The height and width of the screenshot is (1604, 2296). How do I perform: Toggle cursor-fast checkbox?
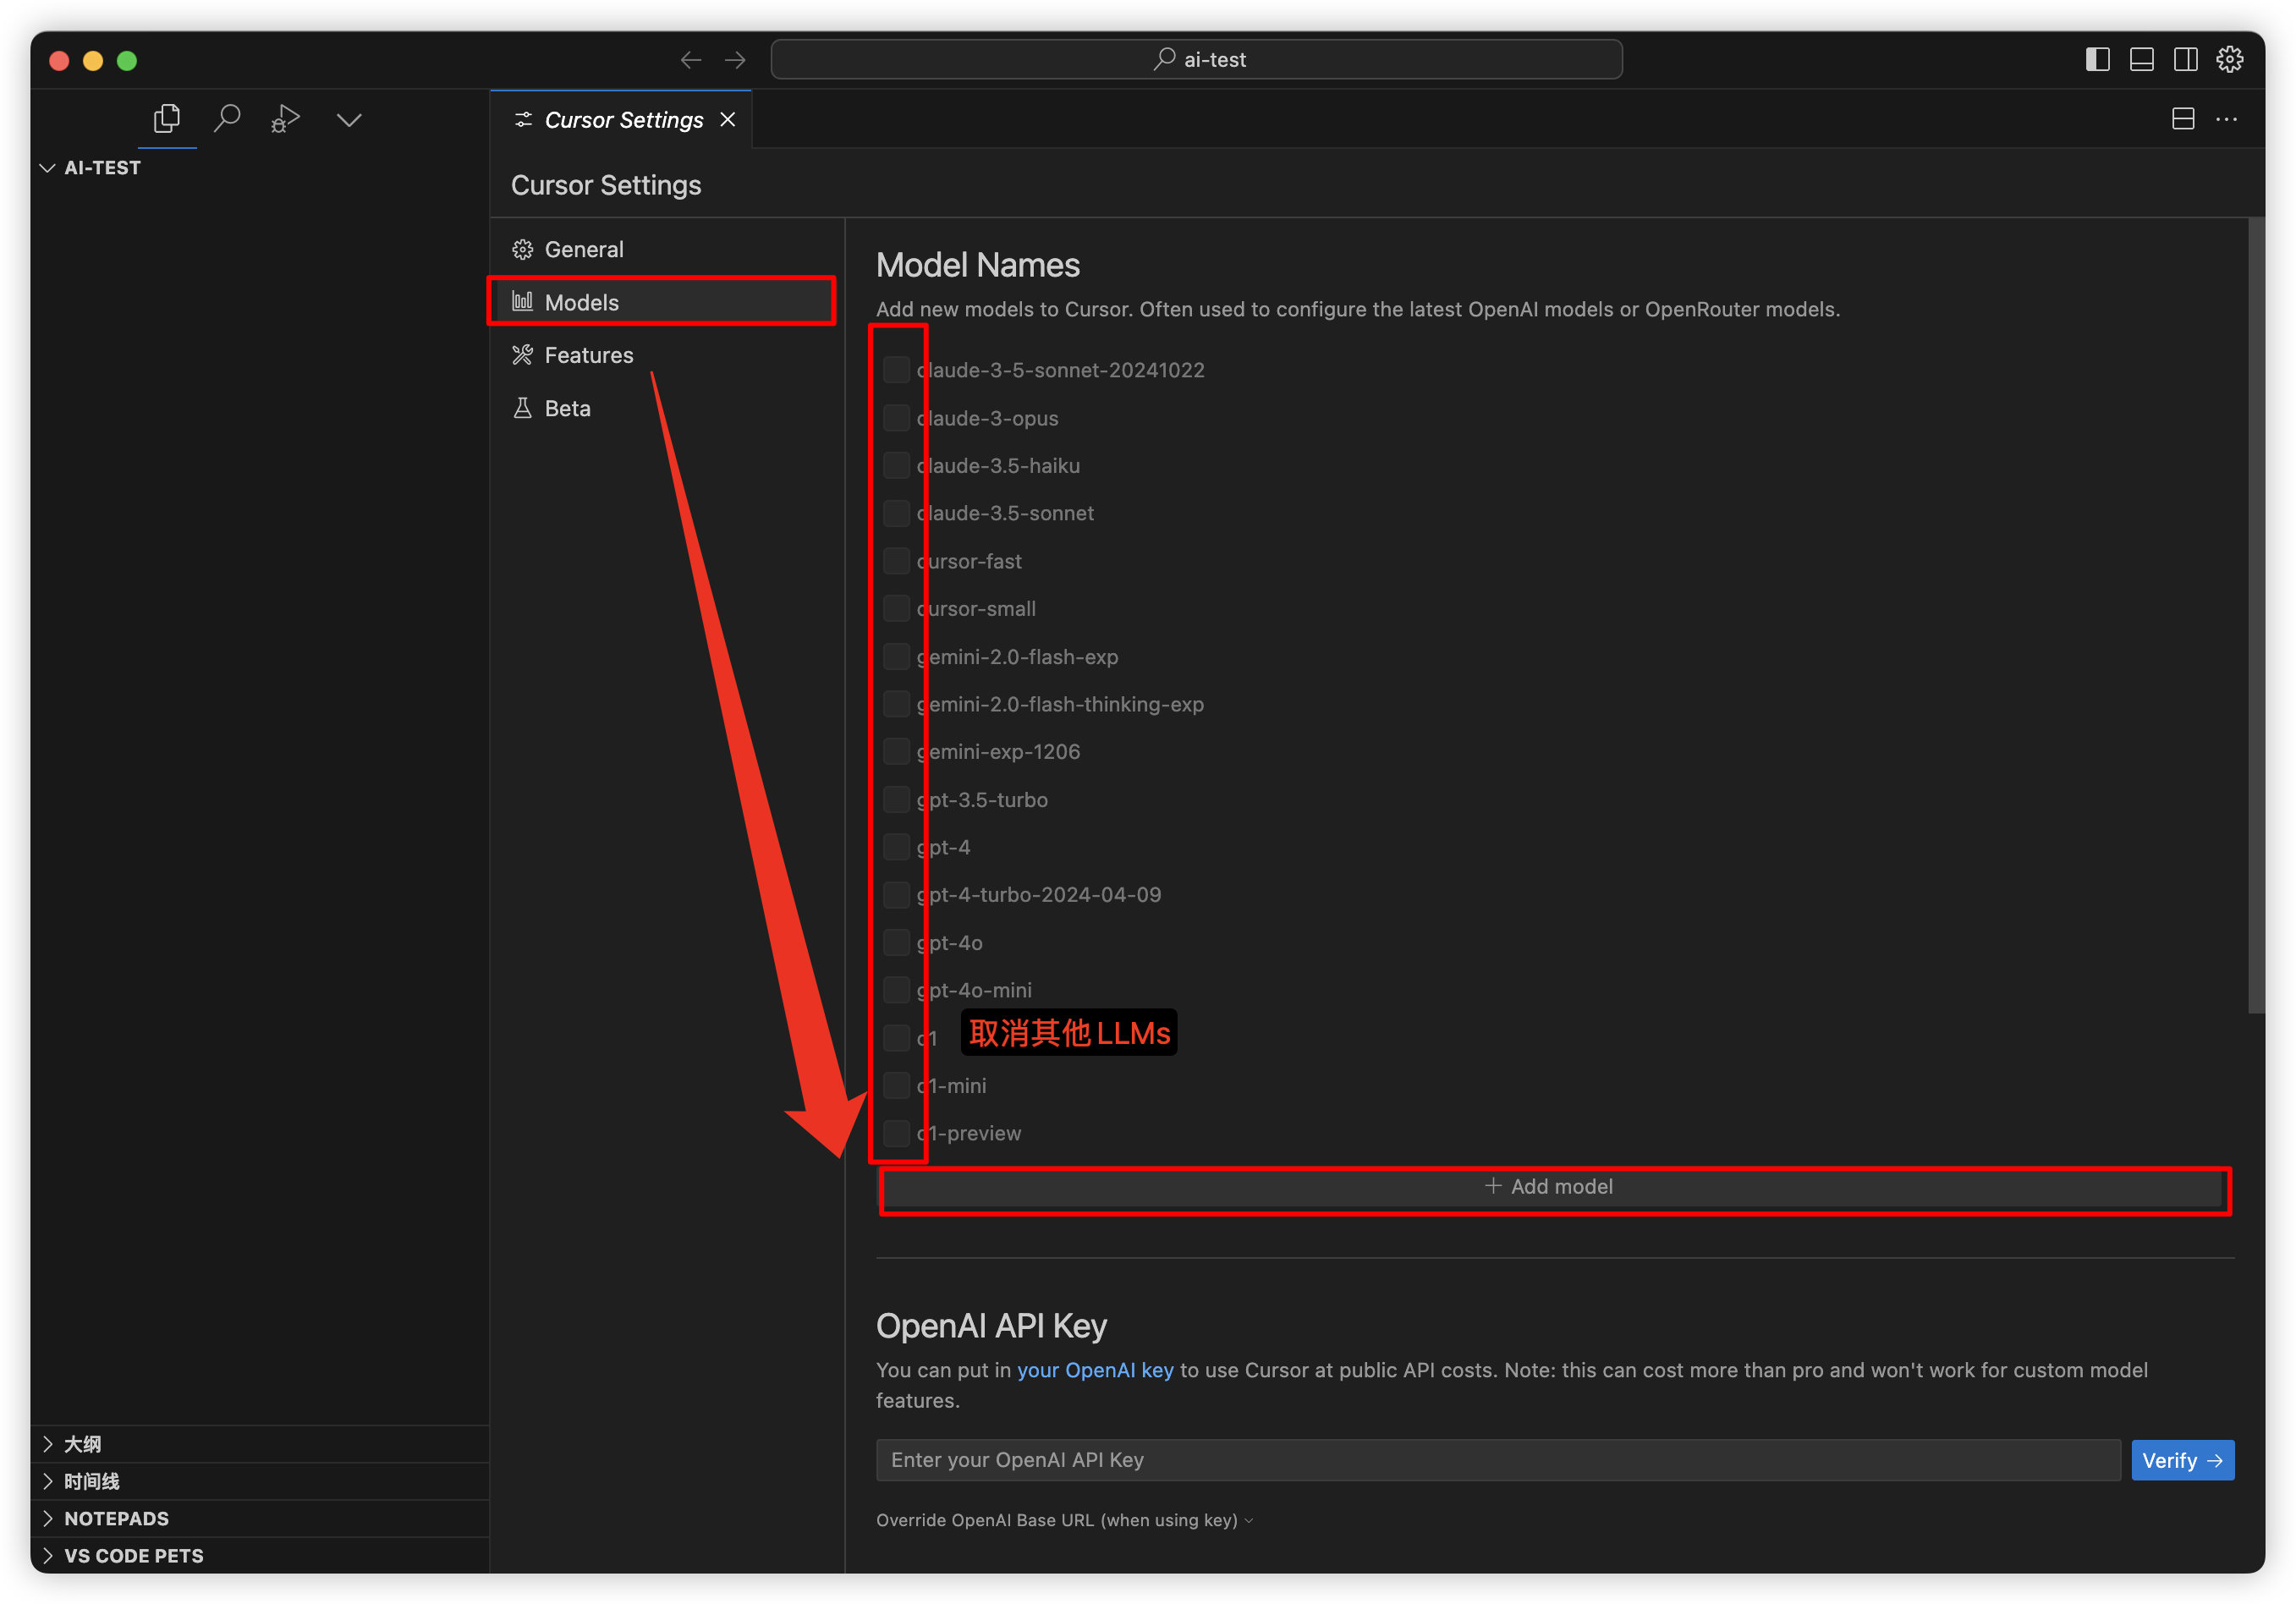pyautogui.click(x=896, y=561)
